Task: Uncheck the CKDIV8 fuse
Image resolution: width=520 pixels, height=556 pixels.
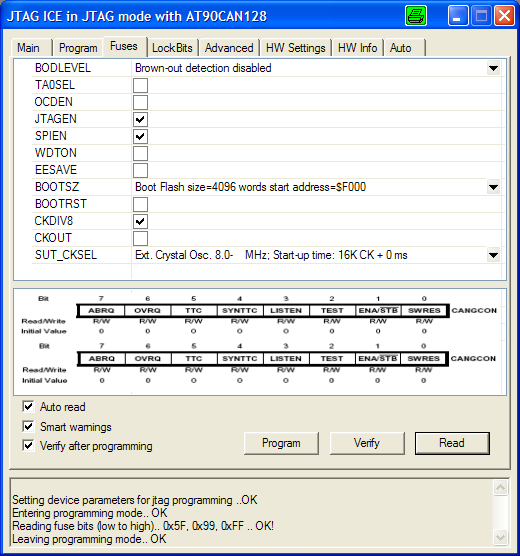Action: pos(140,222)
